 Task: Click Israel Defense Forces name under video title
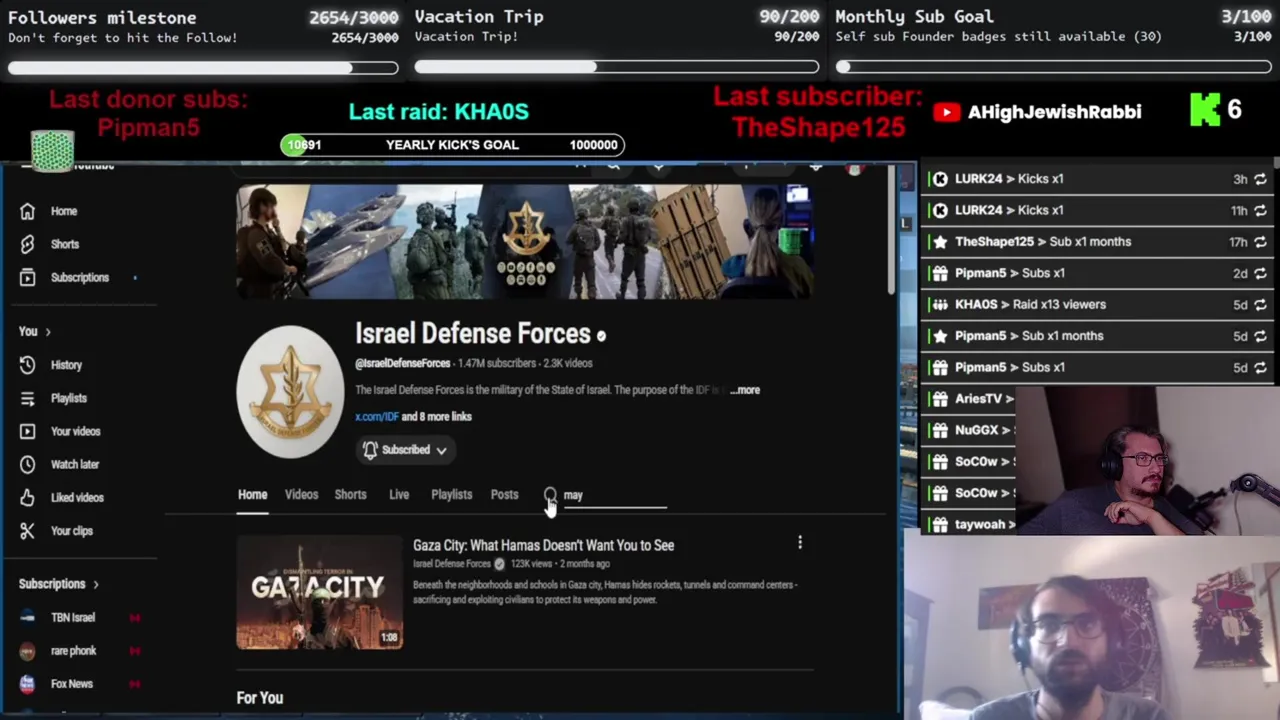click(x=452, y=564)
